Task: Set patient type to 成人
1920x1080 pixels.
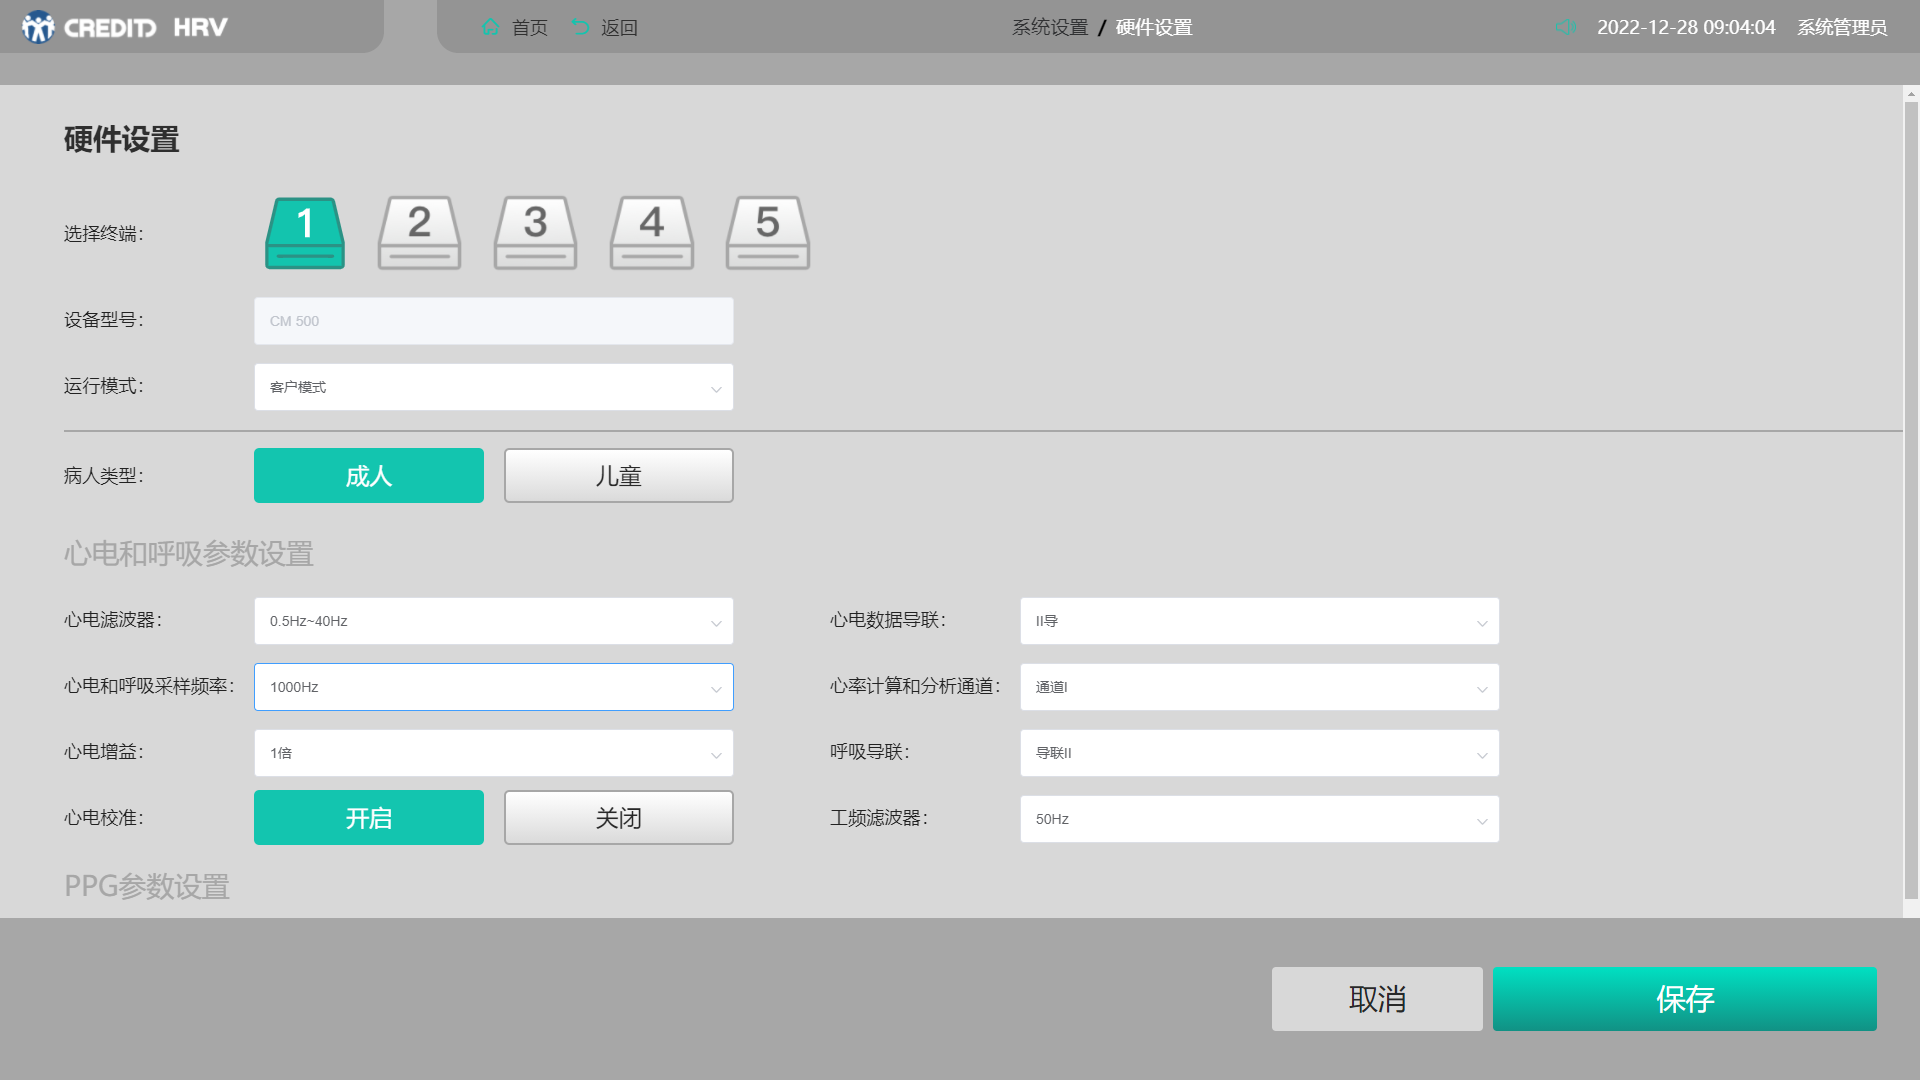Action: coord(368,476)
